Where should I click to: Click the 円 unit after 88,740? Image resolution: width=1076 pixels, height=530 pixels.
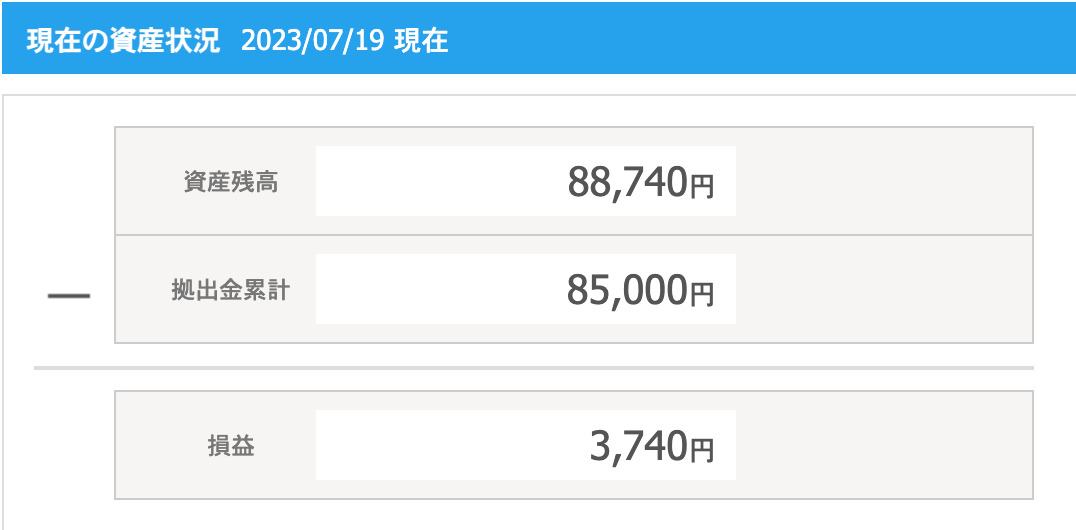[702, 187]
